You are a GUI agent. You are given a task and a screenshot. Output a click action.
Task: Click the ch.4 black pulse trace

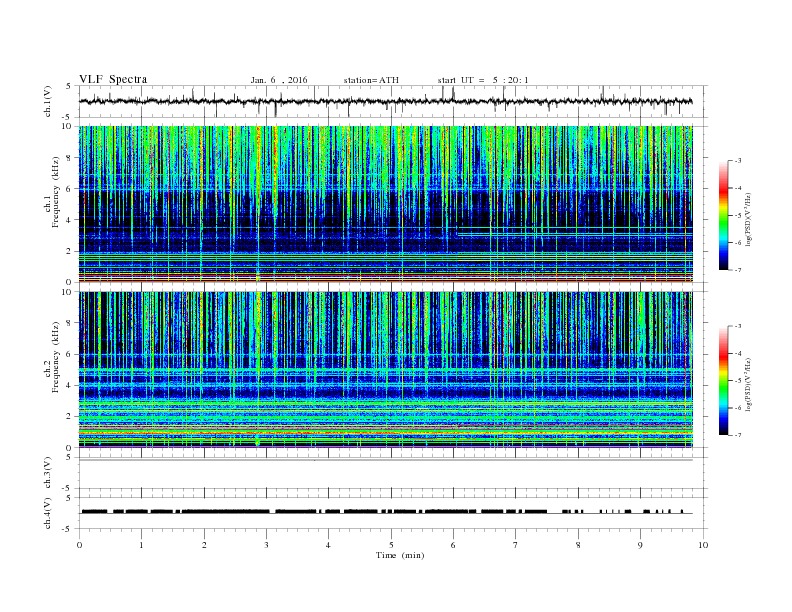[385, 512]
